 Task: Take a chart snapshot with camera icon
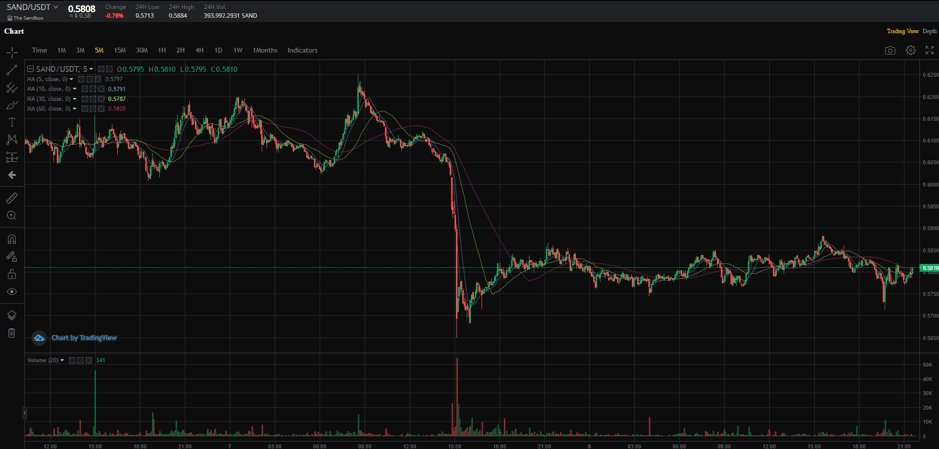click(890, 50)
